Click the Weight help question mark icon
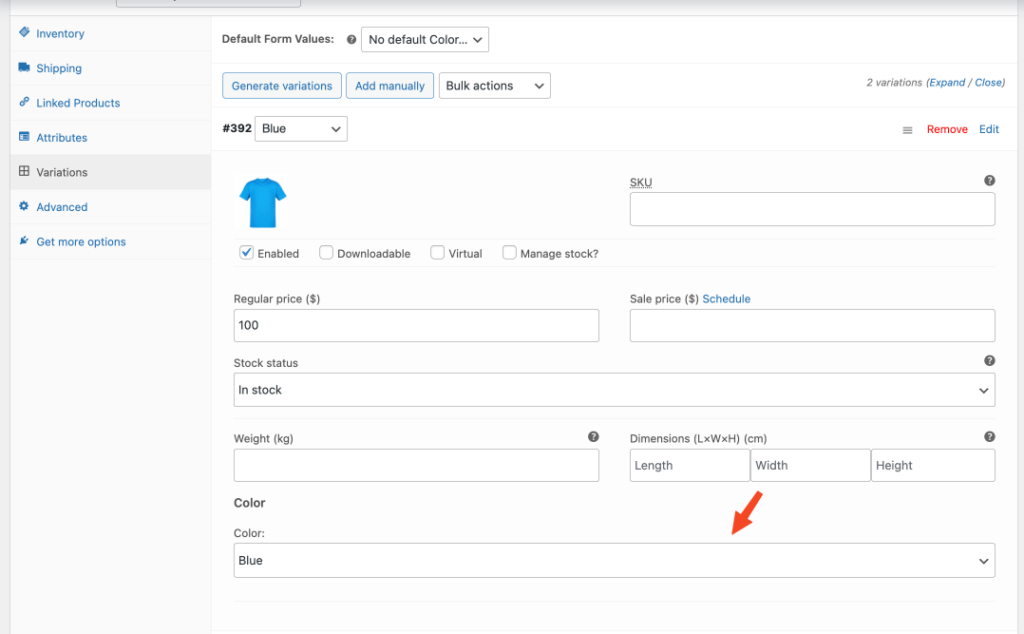Image resolution: width=1024 pixels, height=634 pixels. [593, 436]
